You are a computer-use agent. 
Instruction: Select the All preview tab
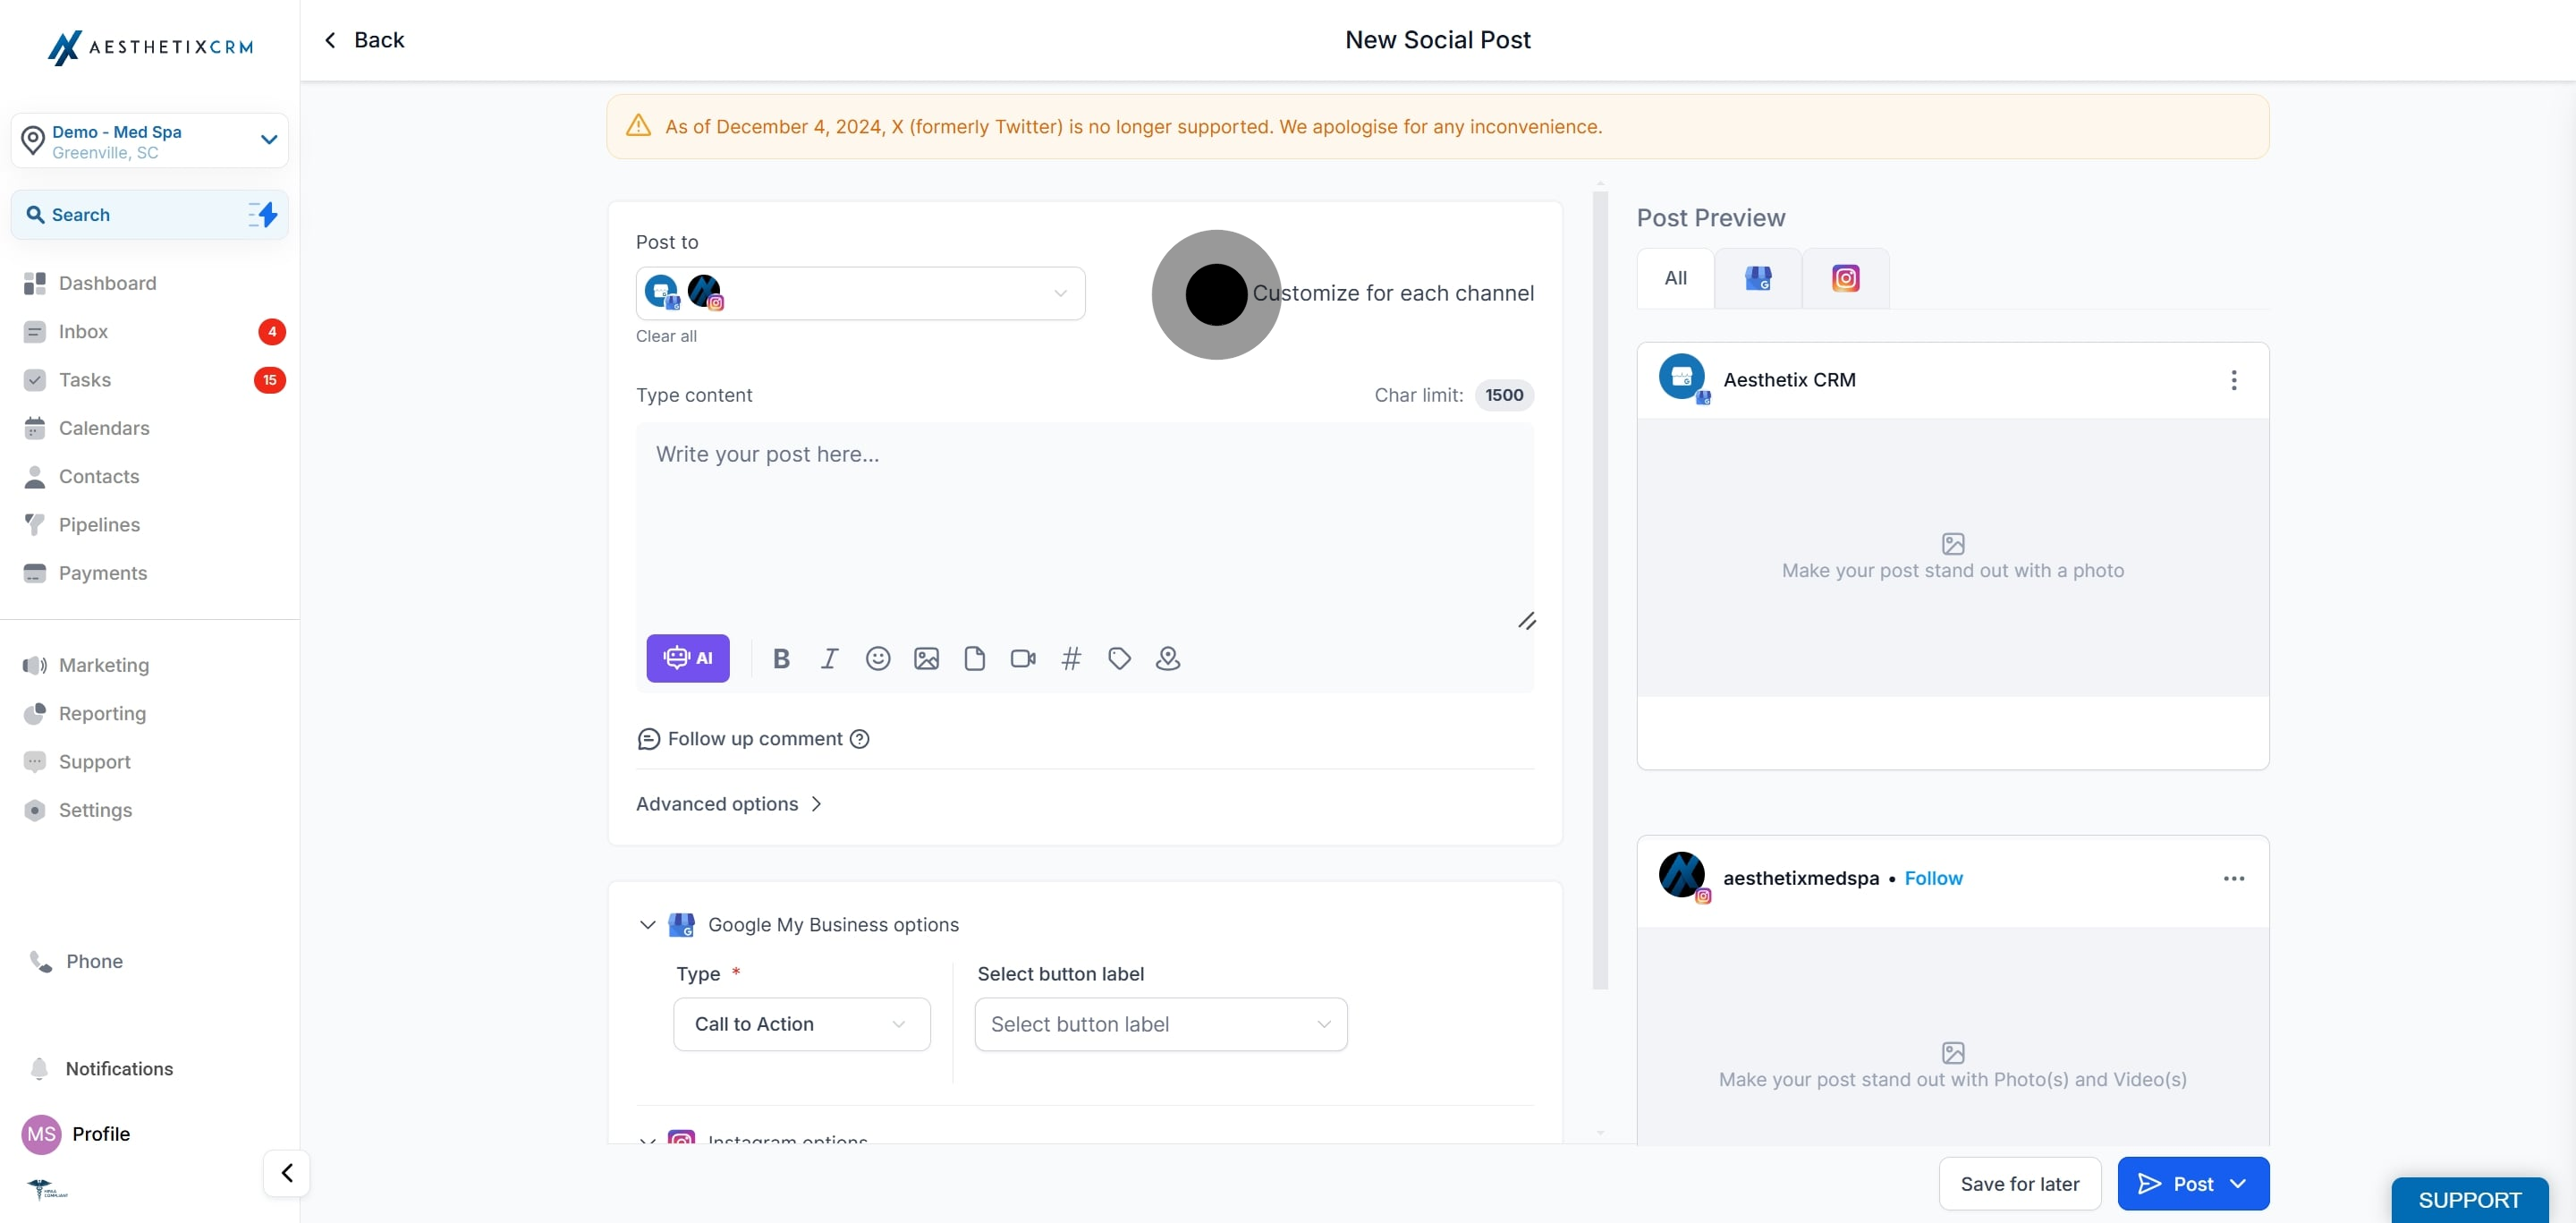1675,278
